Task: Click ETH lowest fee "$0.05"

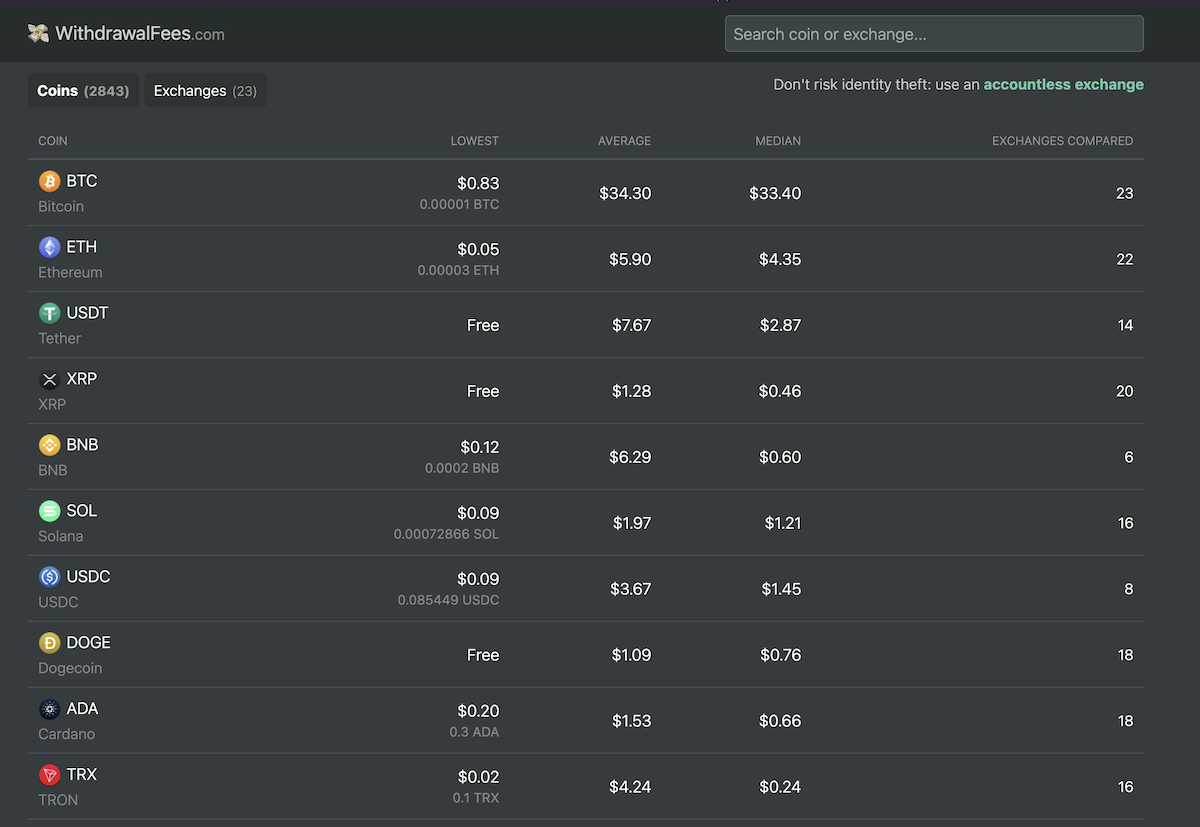Action: point(478,249)
